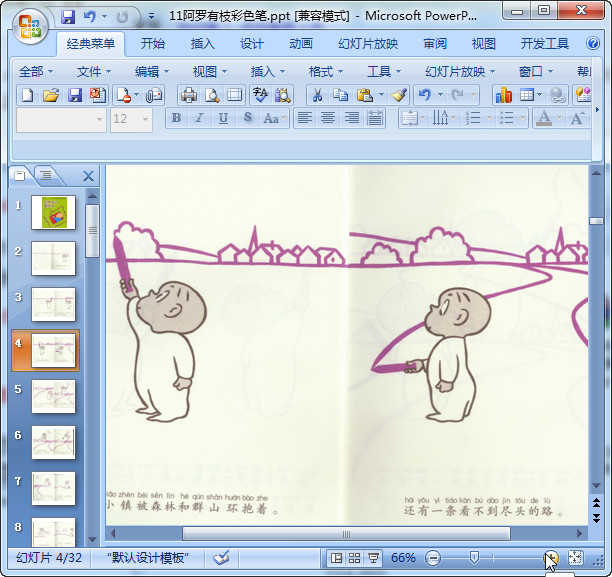Image resolution: width=612 pixels, height=577 pixels.
Task: Open Print Preview
Action: pos(212,95)
